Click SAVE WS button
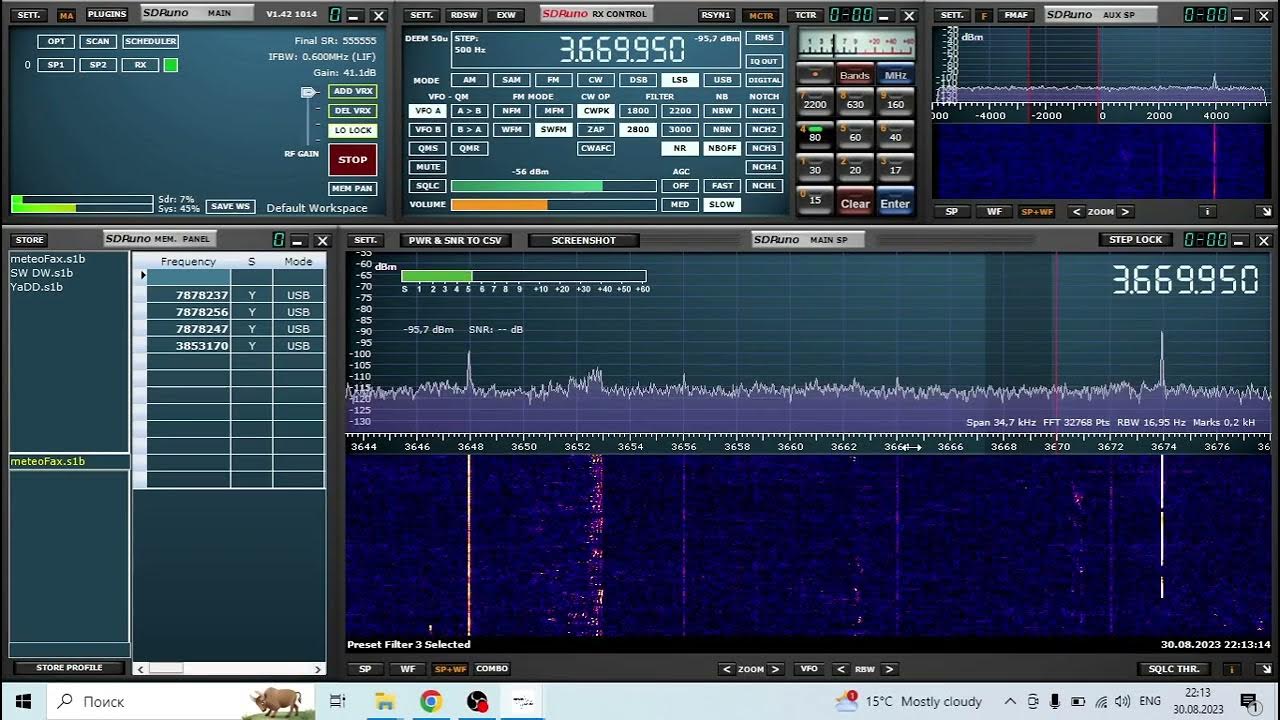This screenshot has width=1280, height=720. (x=230, y=207)
